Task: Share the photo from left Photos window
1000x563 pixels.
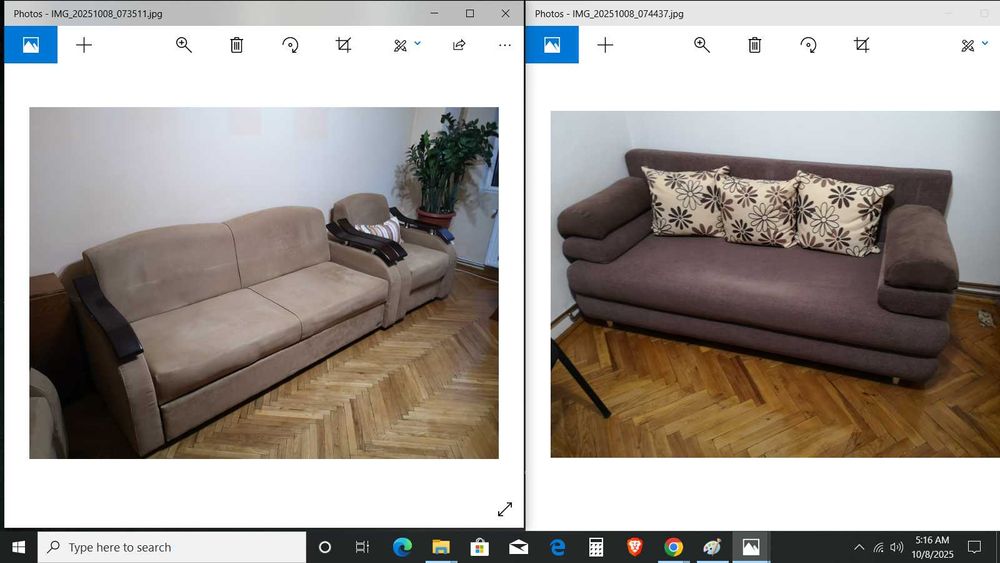Action: tap(459, 45)
